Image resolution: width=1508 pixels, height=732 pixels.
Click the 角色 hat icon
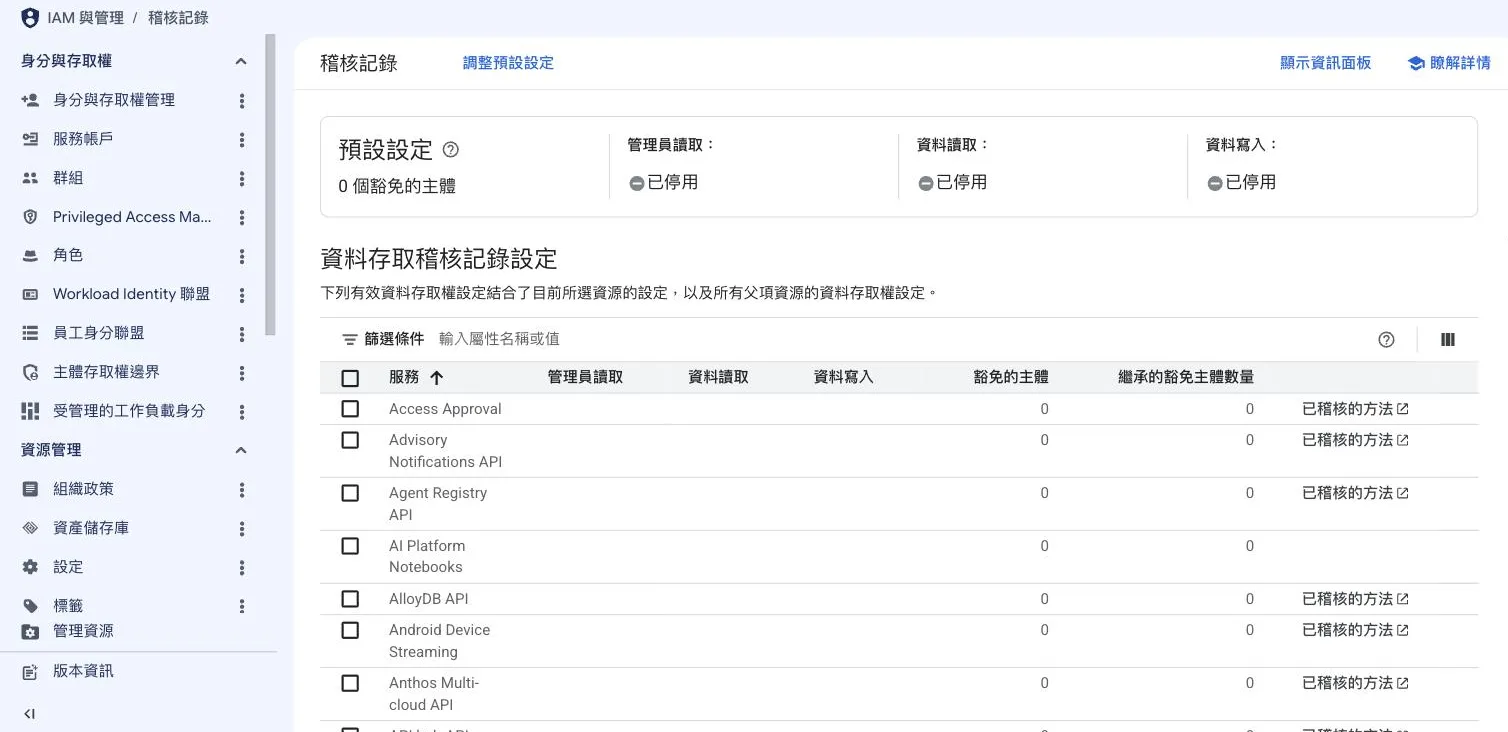[x=30, y=256]
